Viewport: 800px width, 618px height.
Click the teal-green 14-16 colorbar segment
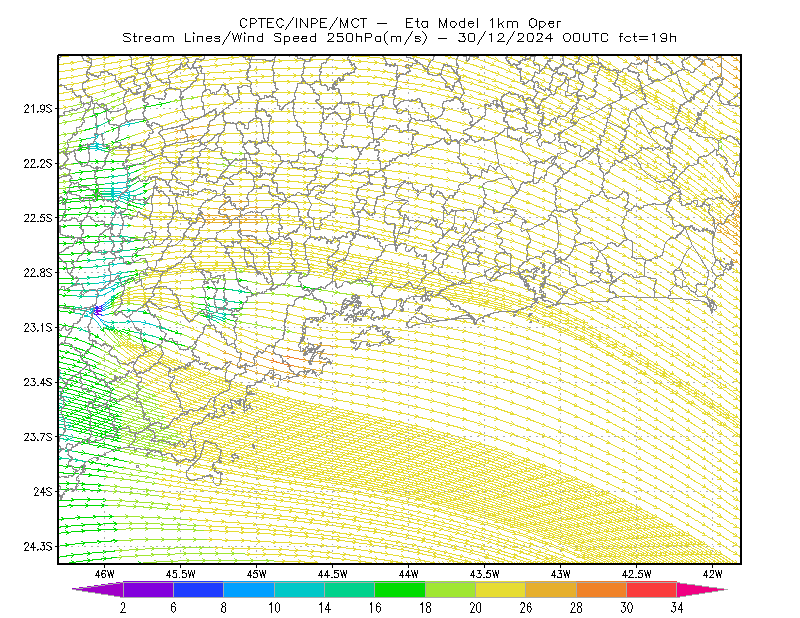click(x=349, y=589)
